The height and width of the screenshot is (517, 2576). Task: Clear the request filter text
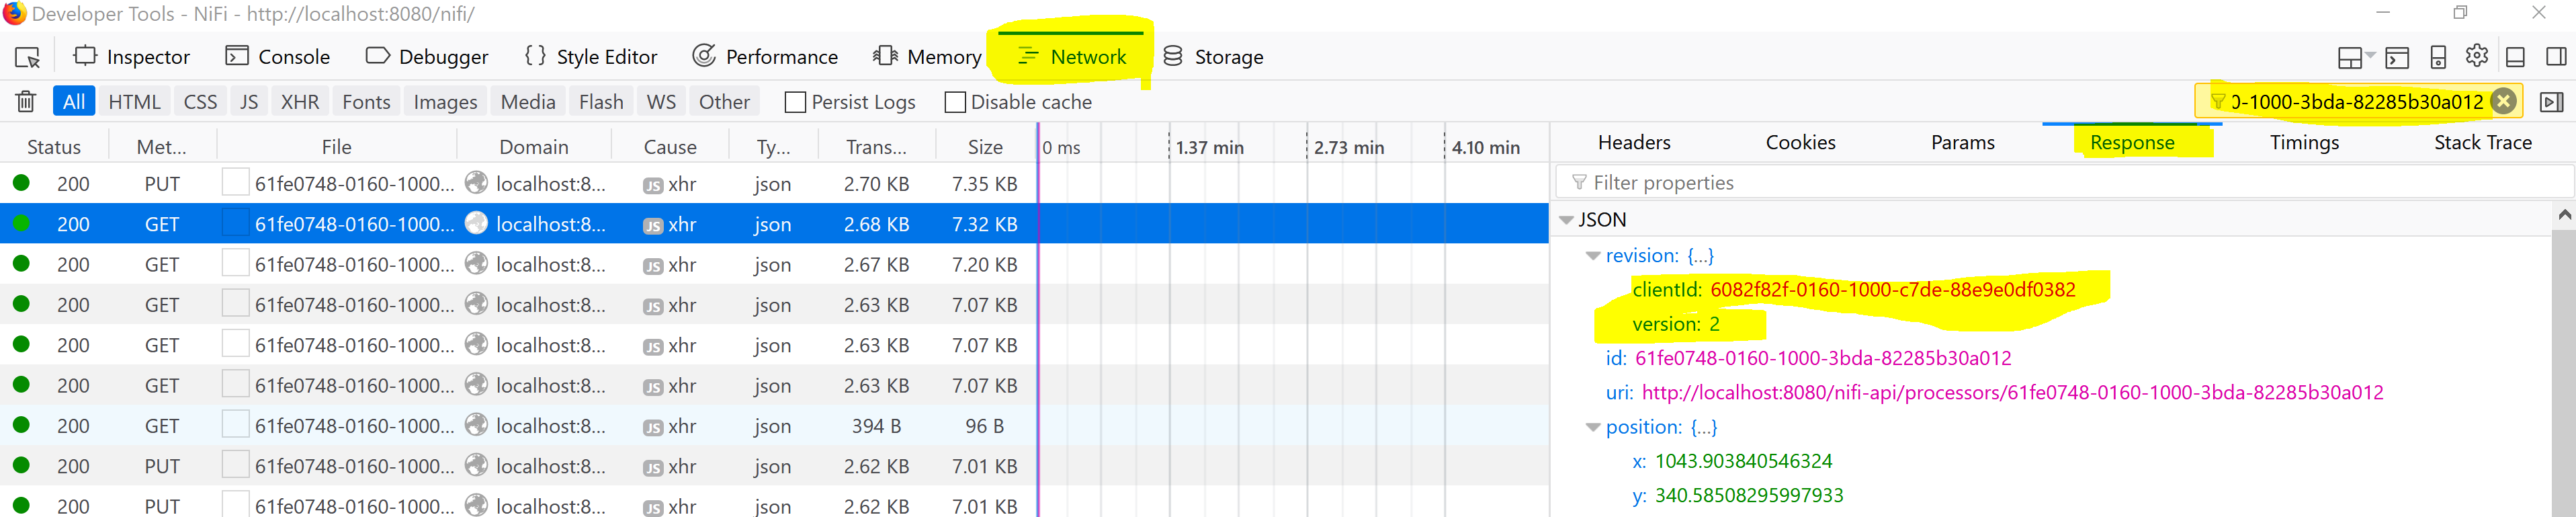[2503, 100]
